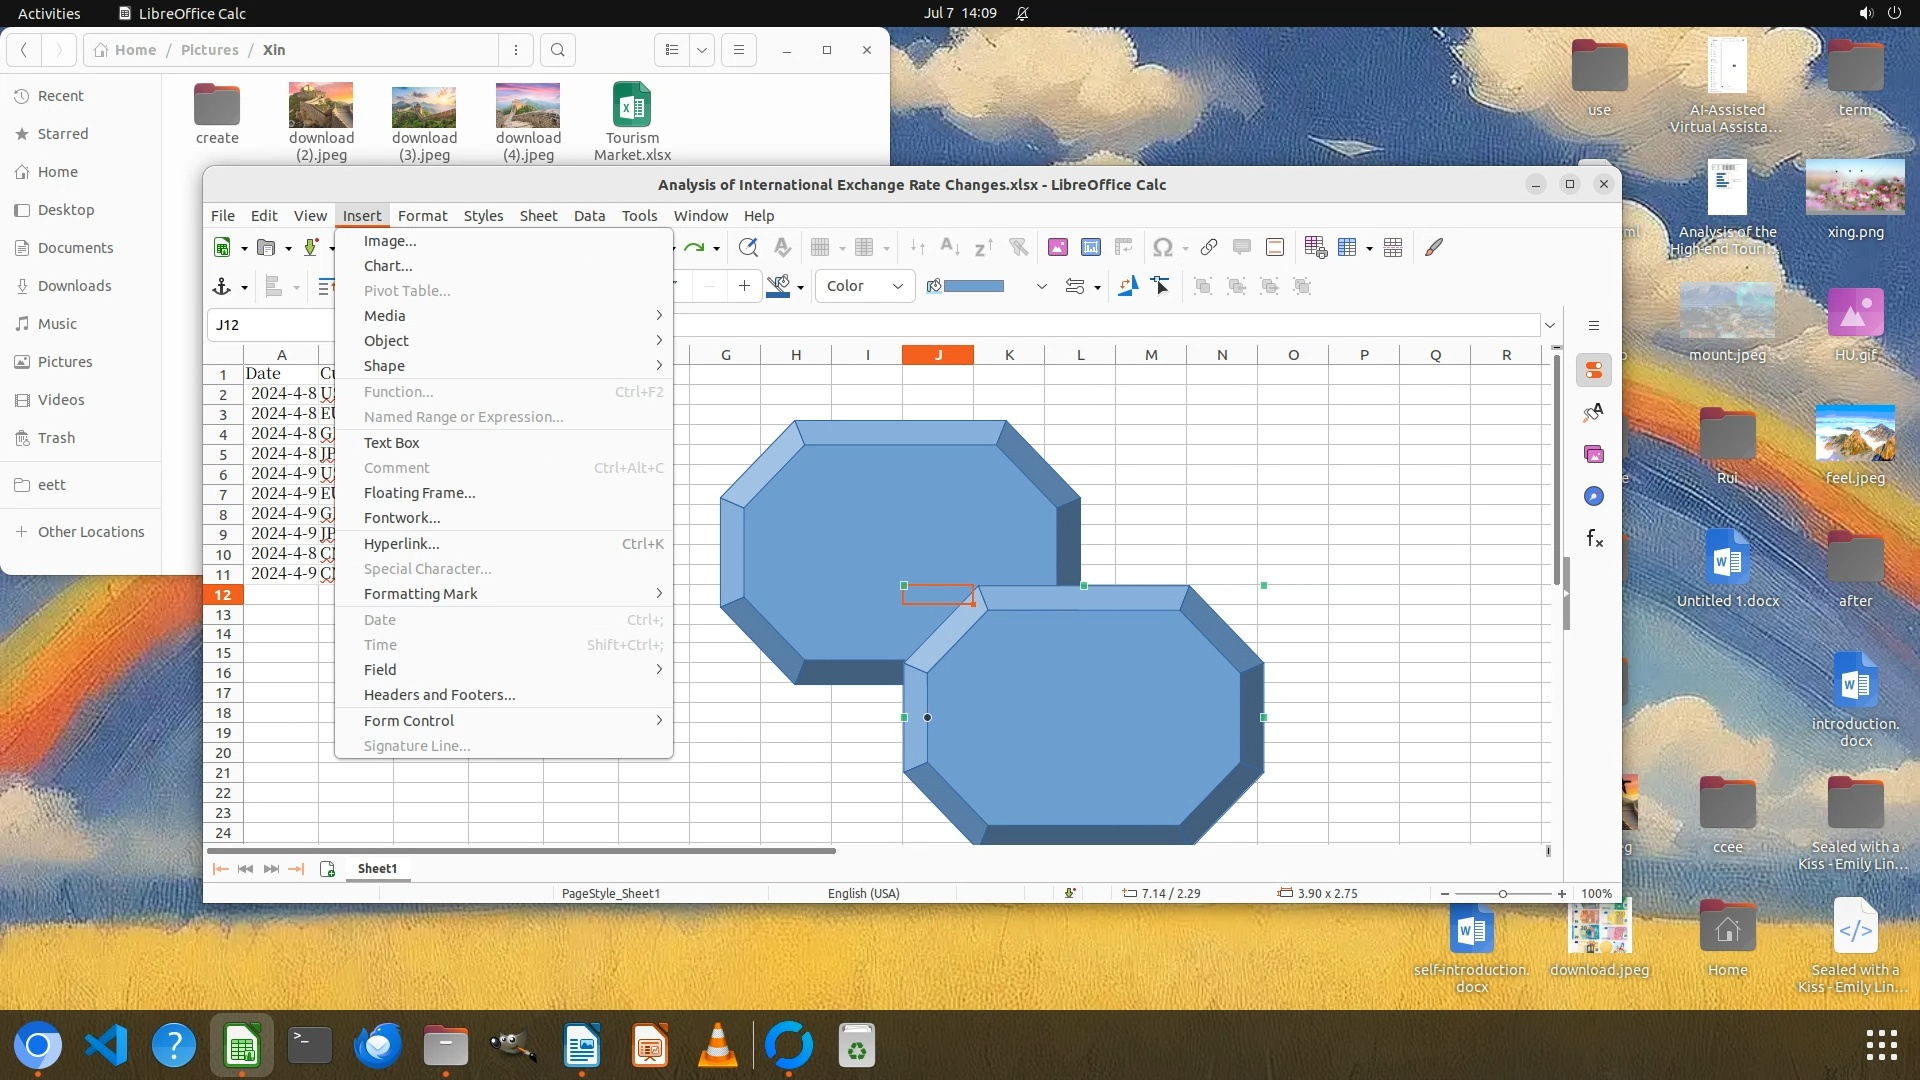Open the sidebar Navigator deck
Screen dimensions: 1920x1080
pos(1594,497)
